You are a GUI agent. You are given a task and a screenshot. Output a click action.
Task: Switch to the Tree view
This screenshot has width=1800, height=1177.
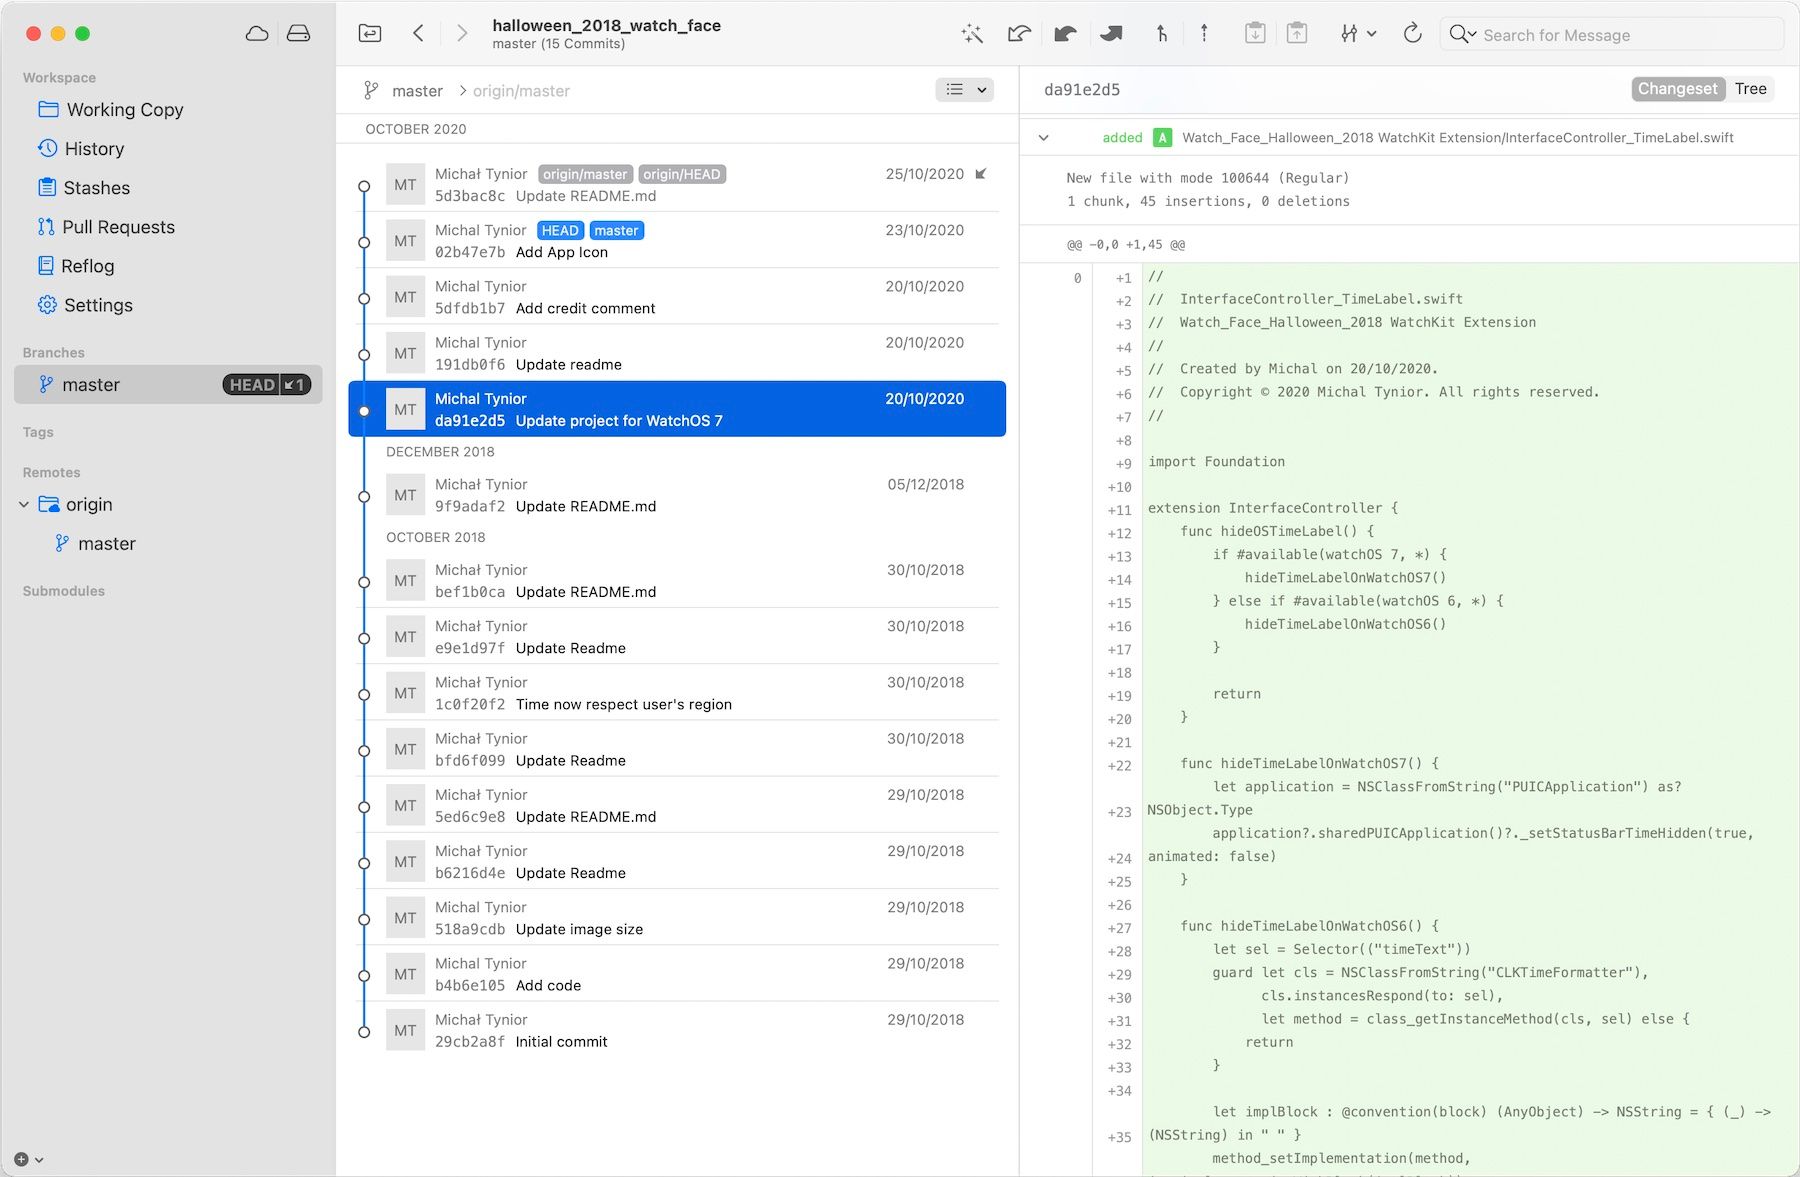pyautogui.click(x=1750, y=89)
